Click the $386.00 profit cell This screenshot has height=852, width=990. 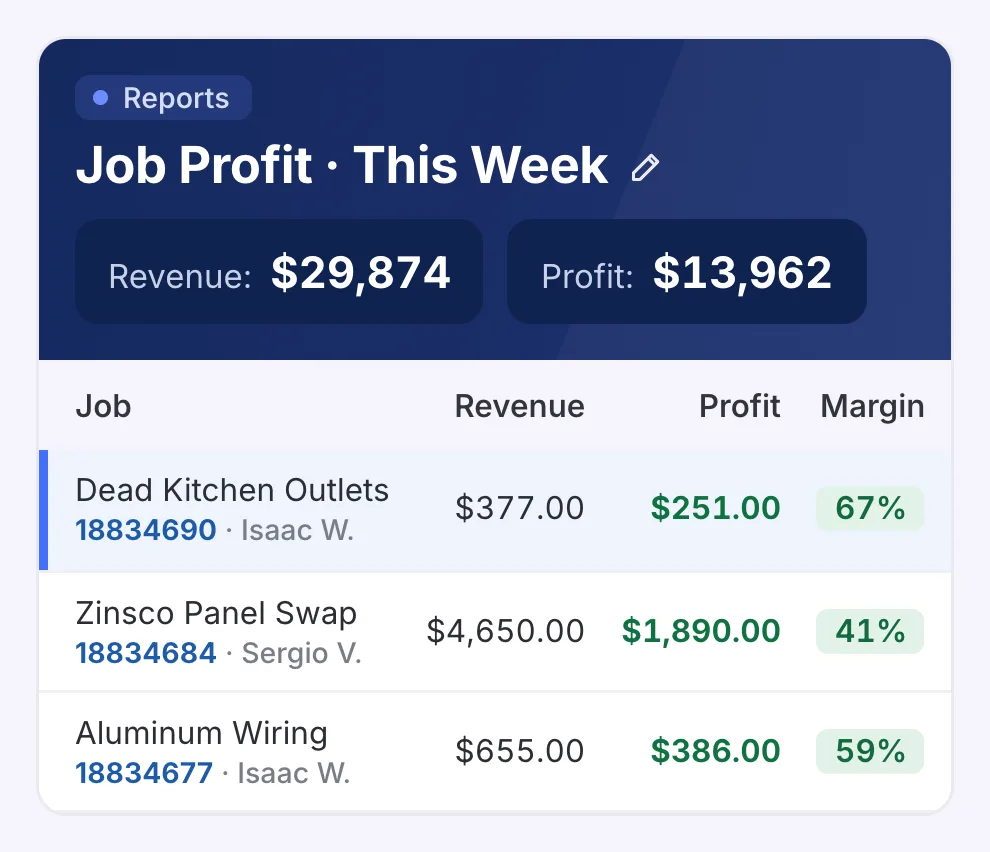(715, 751)
